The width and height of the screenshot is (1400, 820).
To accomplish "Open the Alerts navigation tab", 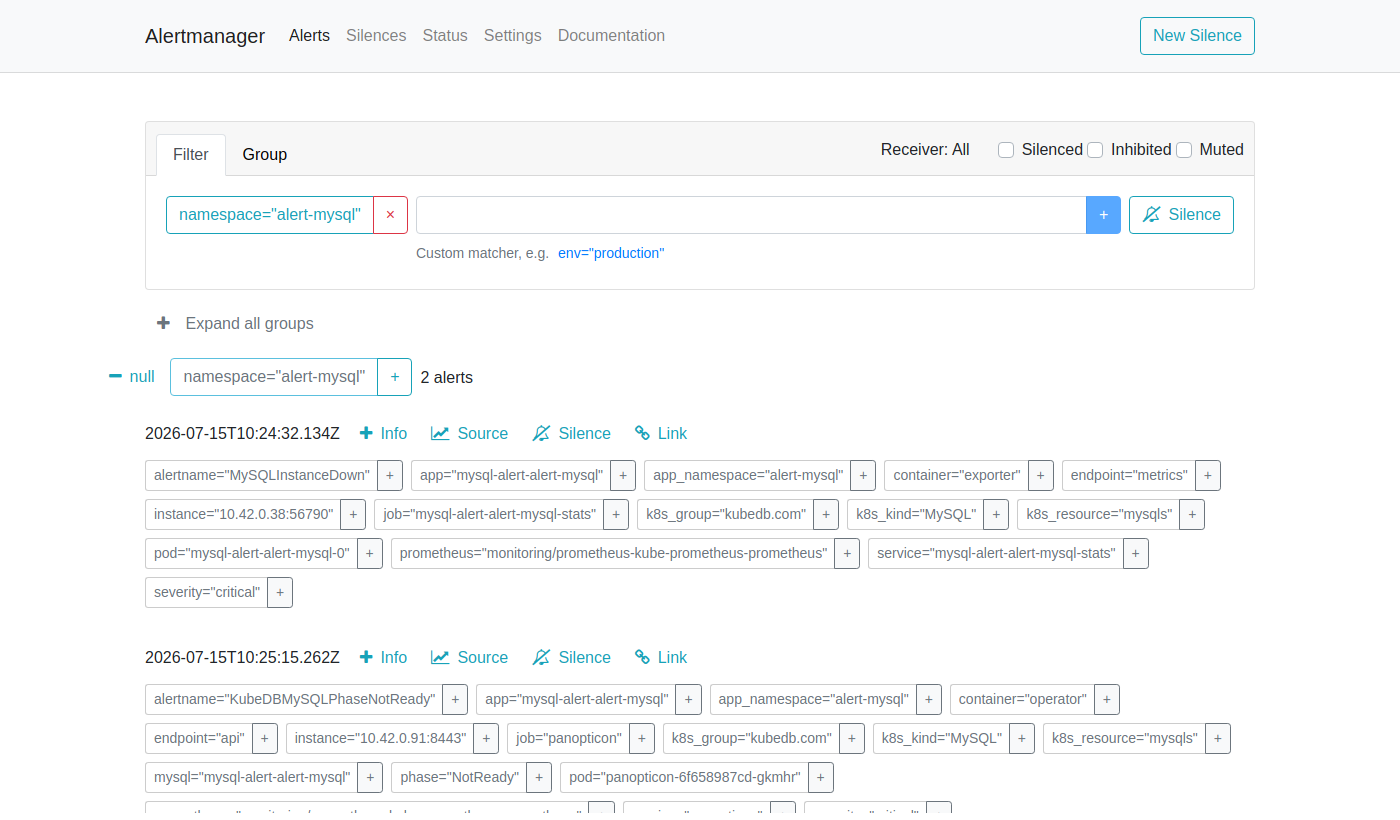I will click(309, 35).
